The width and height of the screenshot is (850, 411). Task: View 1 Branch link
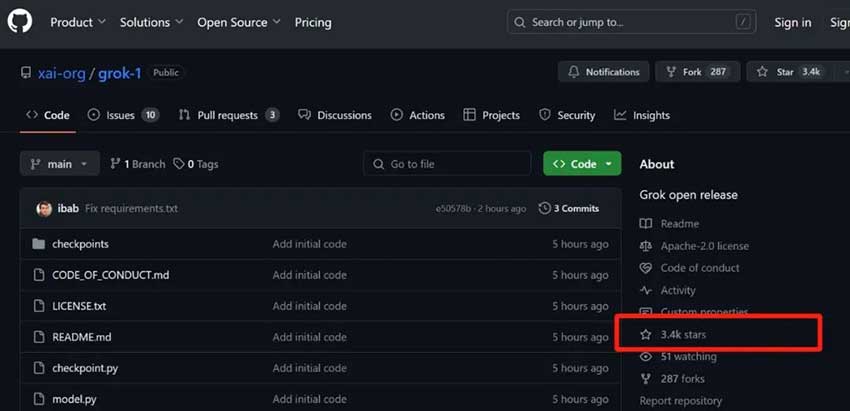(137, 164)
